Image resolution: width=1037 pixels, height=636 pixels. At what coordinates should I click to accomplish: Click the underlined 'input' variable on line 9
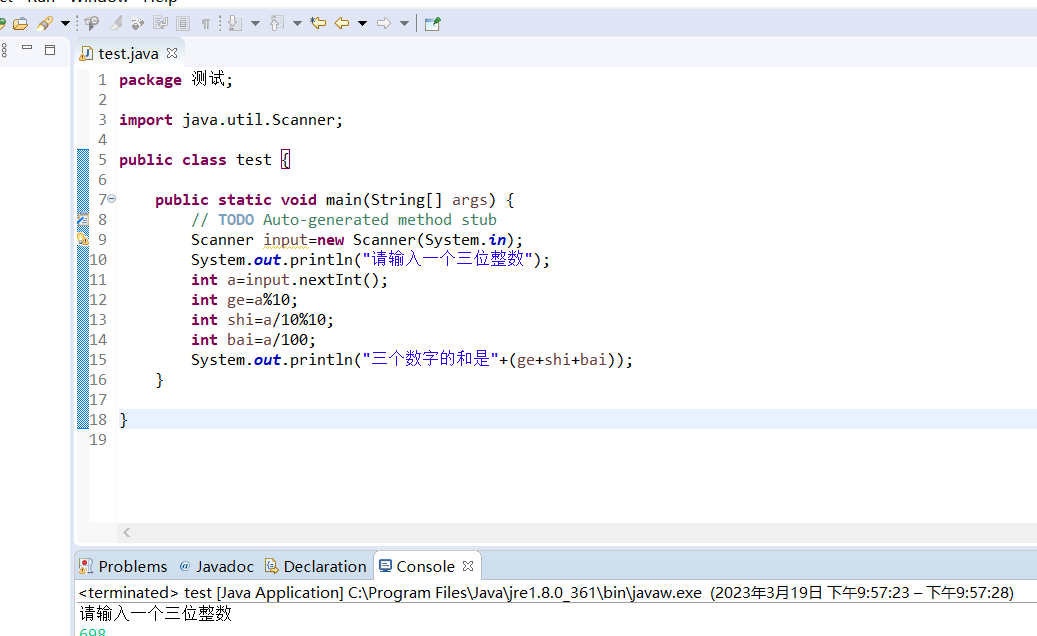point(286,240)
